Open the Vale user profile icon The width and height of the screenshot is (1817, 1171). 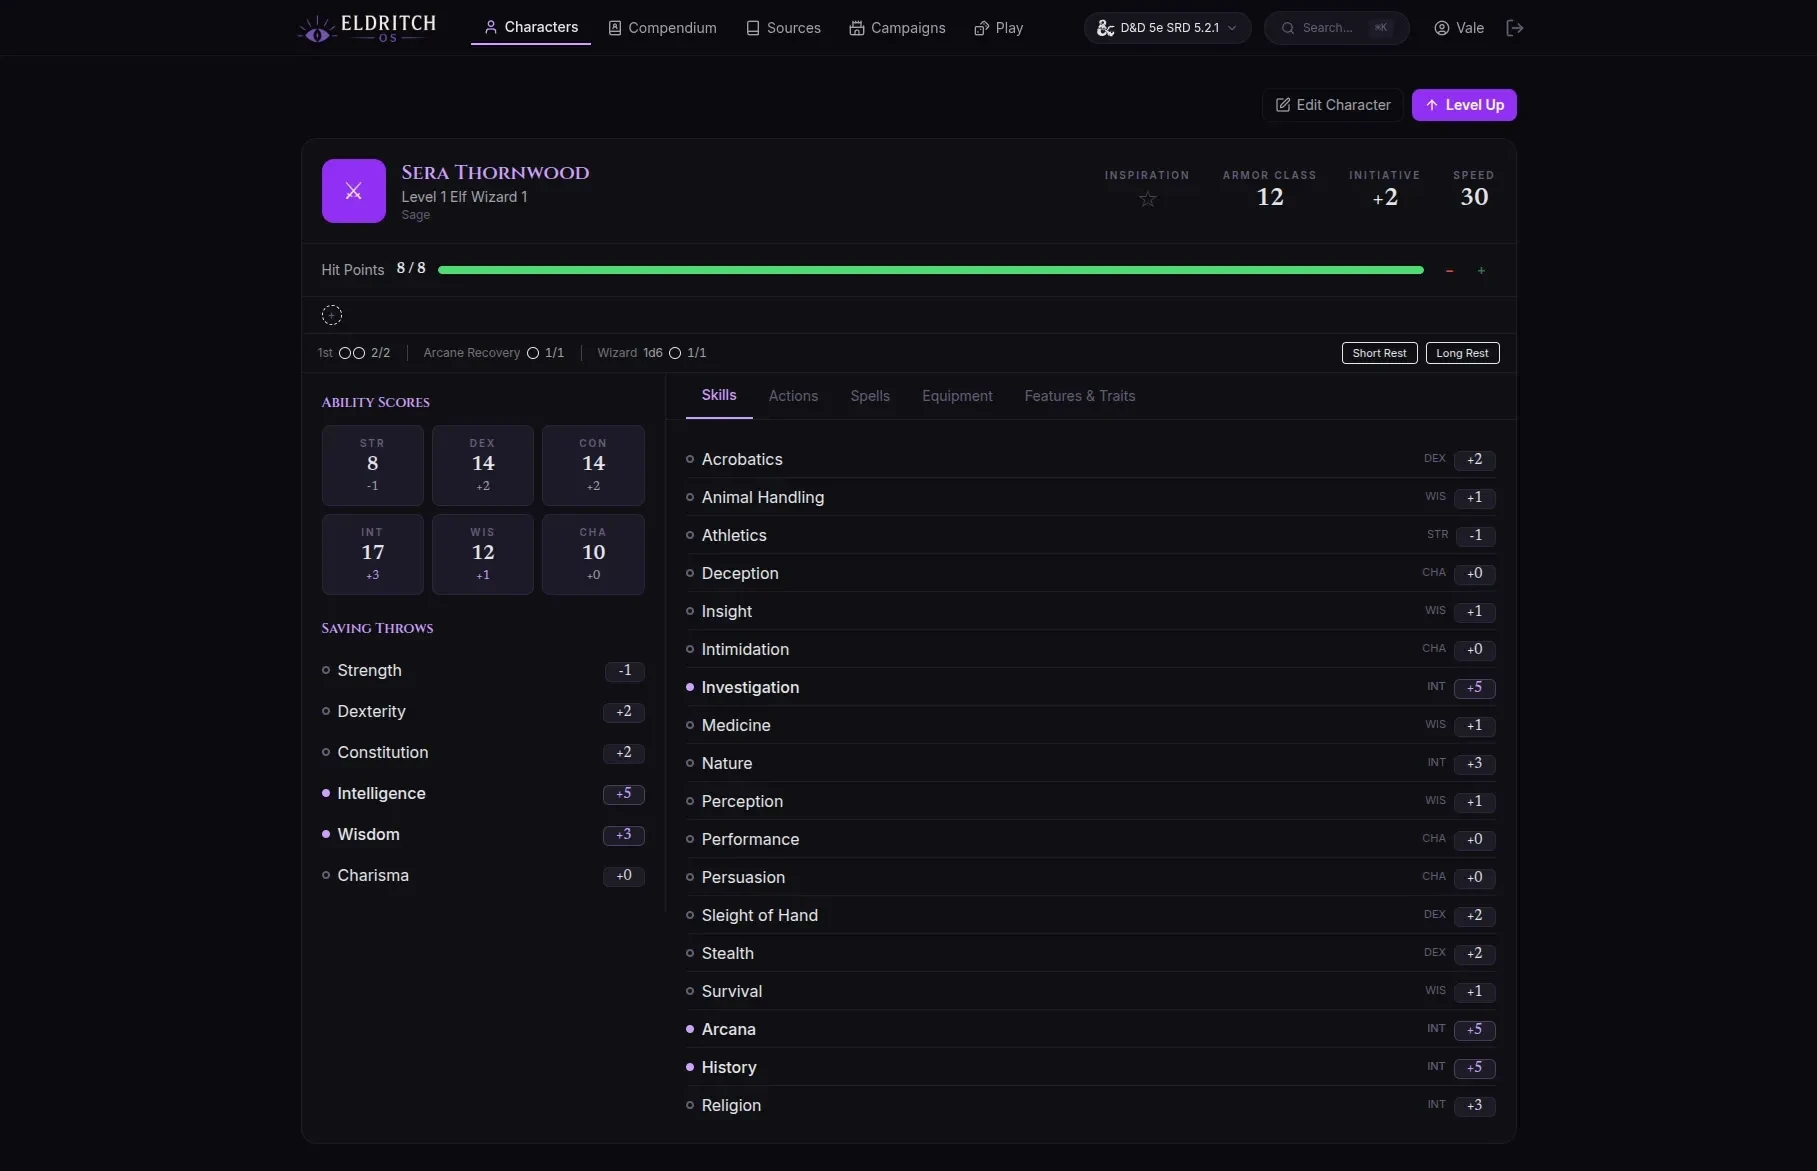click(x=1441, y=28)
